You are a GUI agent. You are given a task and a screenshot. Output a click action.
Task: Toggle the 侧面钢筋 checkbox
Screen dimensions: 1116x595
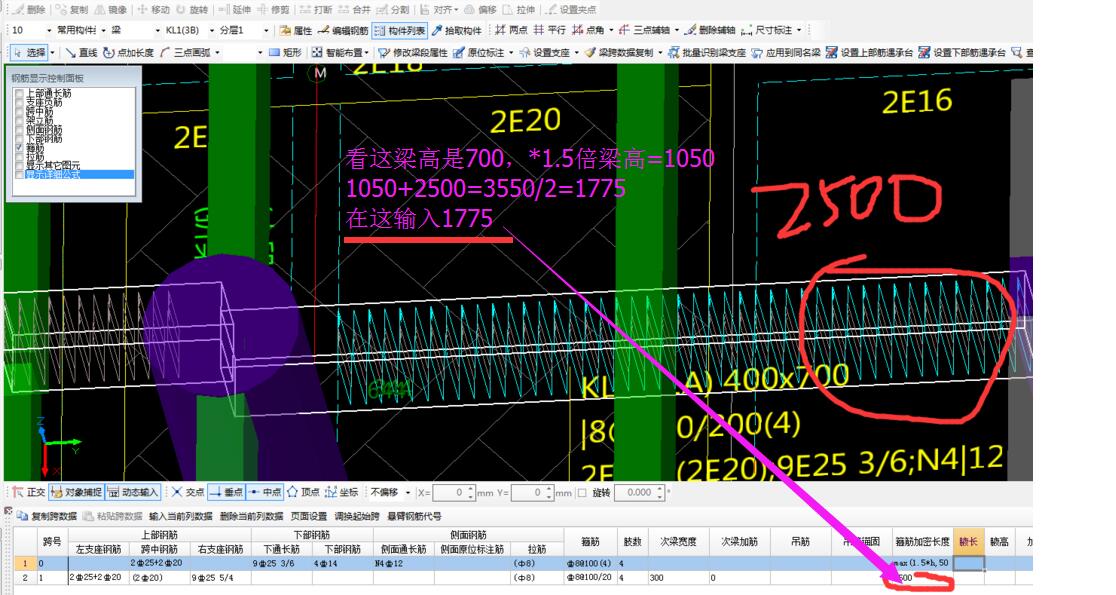coord(19,130)
